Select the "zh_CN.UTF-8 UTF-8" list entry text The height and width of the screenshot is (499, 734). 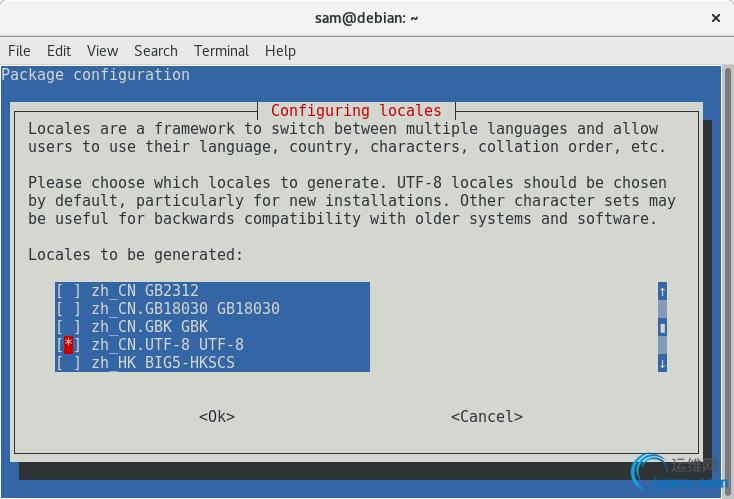[168, 345]
